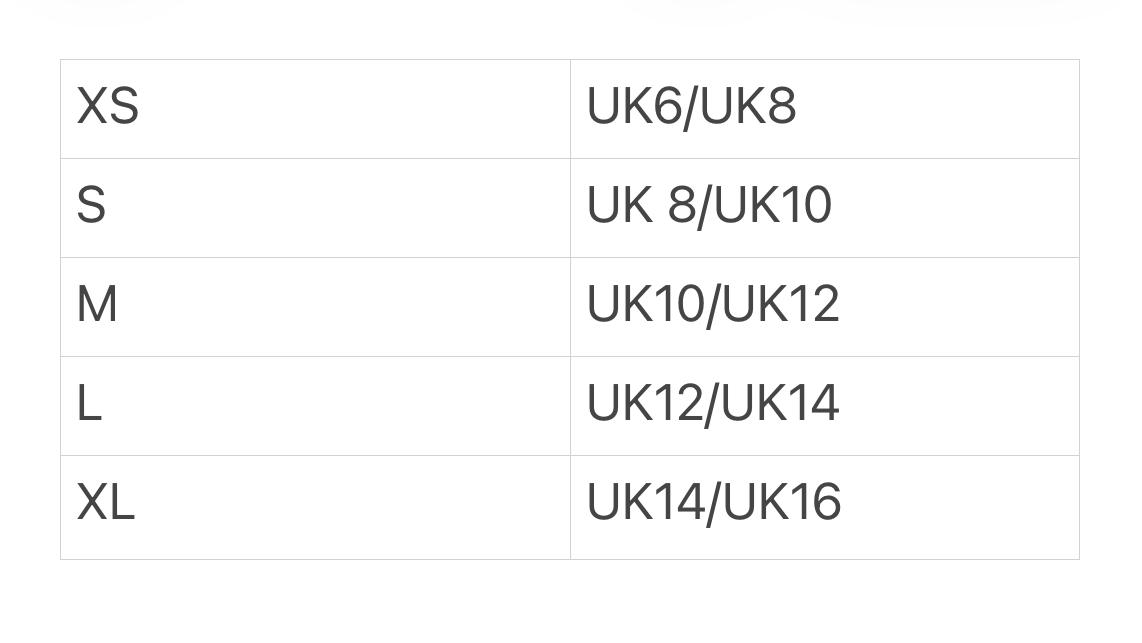Image resolution: width=1142 pixels, height=643 pixels.
Task: Click UK12 text in the L row
Action: (x=645, y=403)
